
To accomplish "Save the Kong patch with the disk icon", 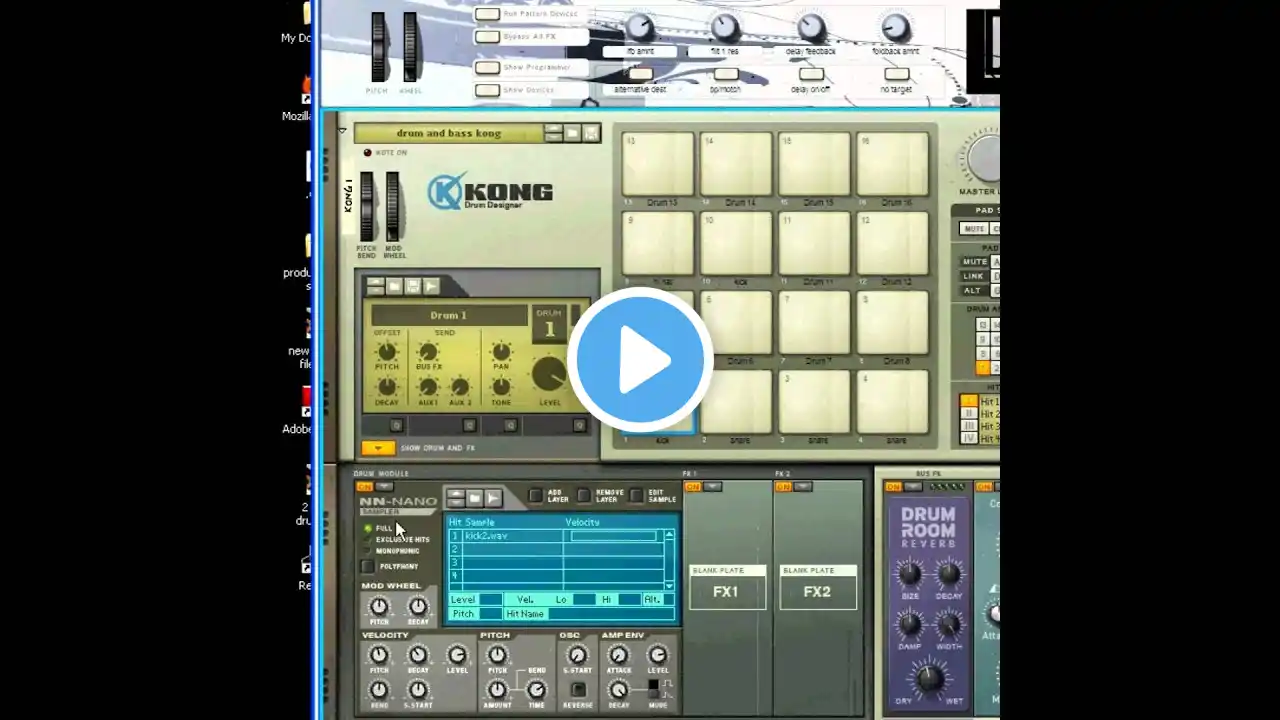I will pyautogui.click(x=591, y=133).
